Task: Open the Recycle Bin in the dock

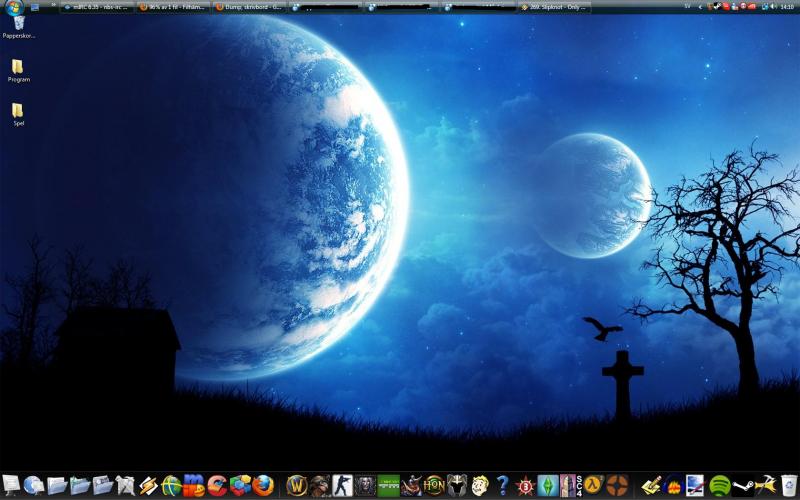Action: [789, 486]
